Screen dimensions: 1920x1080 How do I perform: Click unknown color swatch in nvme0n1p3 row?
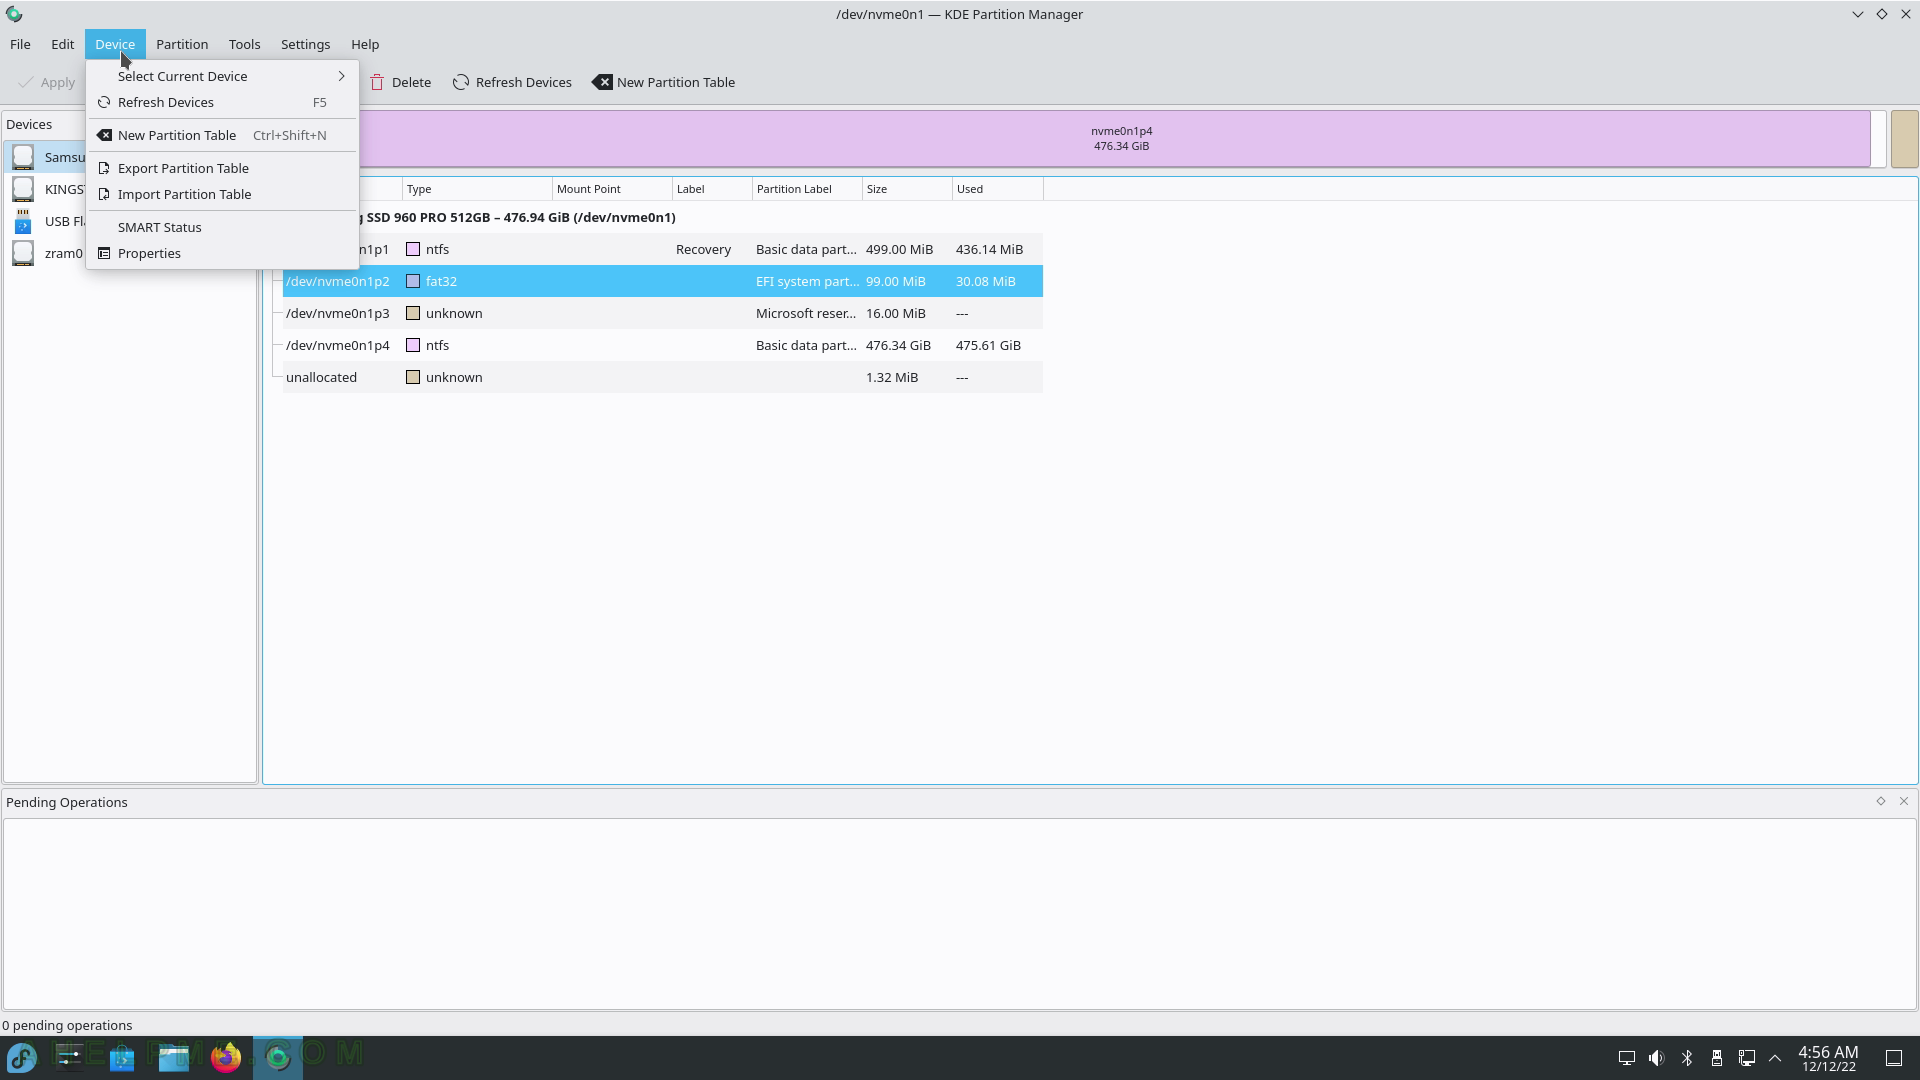[x=413, y=313]
